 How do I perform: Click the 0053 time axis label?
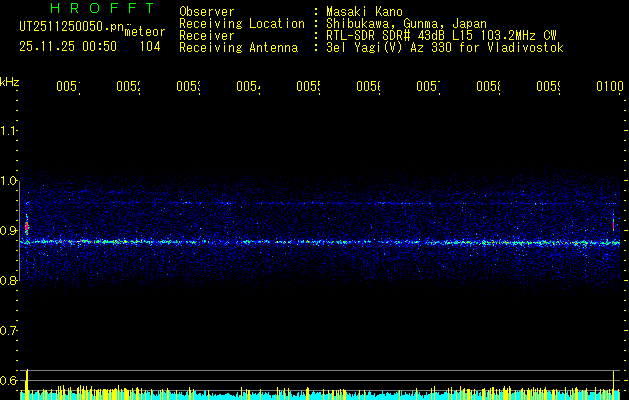pos(188,86)
